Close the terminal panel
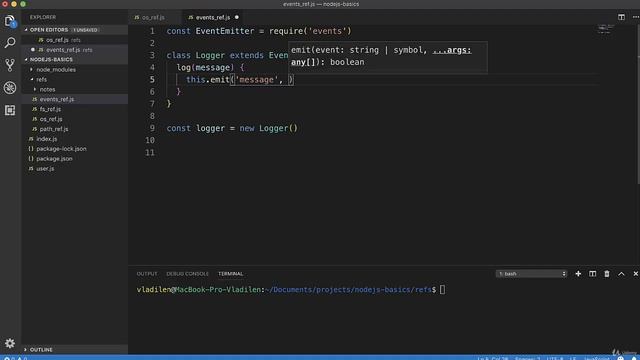This screenshot has height=360, width=640. click(x=636, y=273)
